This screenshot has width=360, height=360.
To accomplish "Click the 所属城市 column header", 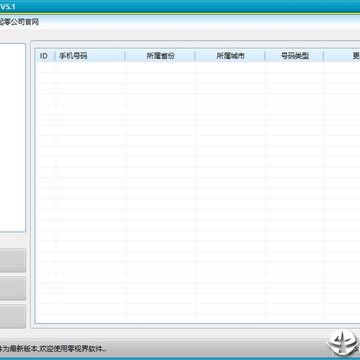I will tap(230, 56).
